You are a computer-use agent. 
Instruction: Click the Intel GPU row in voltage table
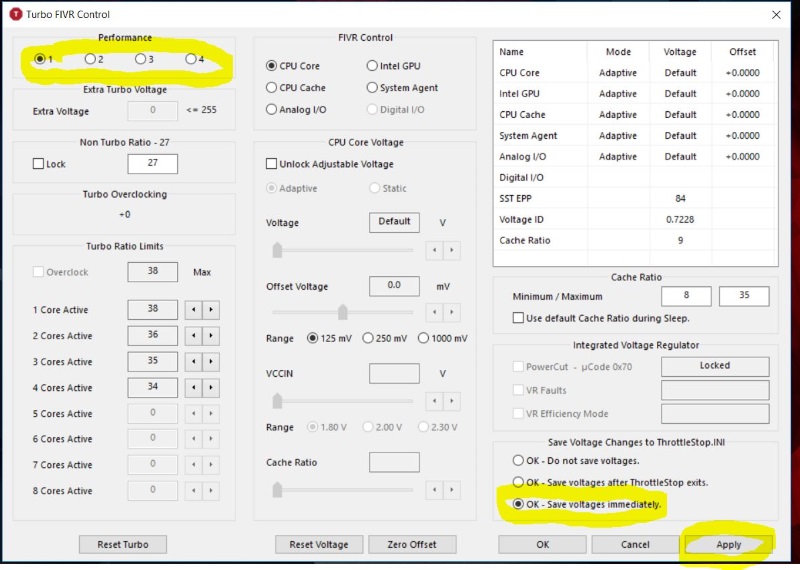635,93
